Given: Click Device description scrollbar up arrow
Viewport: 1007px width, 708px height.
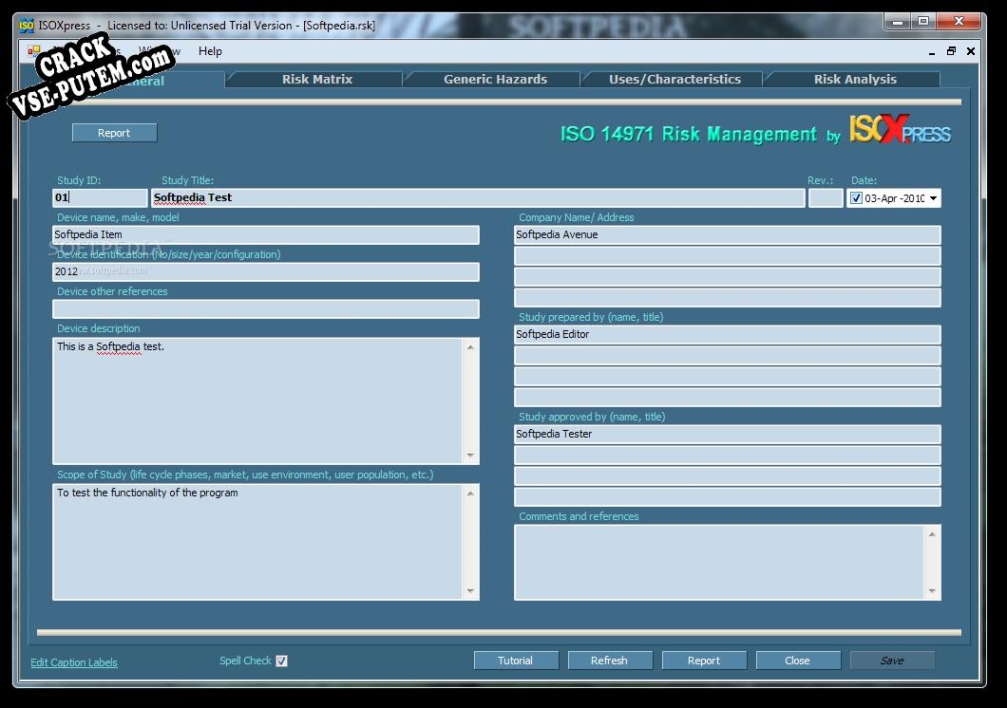Looking at the screenshot, I should tap(471, 347).
